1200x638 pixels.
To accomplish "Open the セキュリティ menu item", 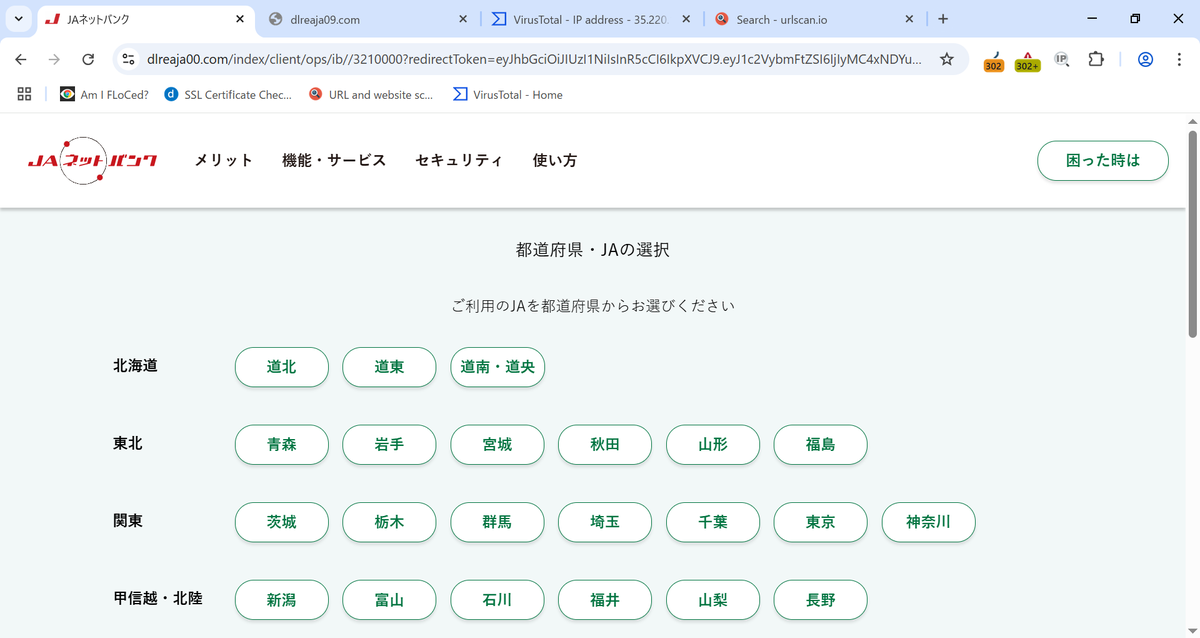I will click(459, 160).
